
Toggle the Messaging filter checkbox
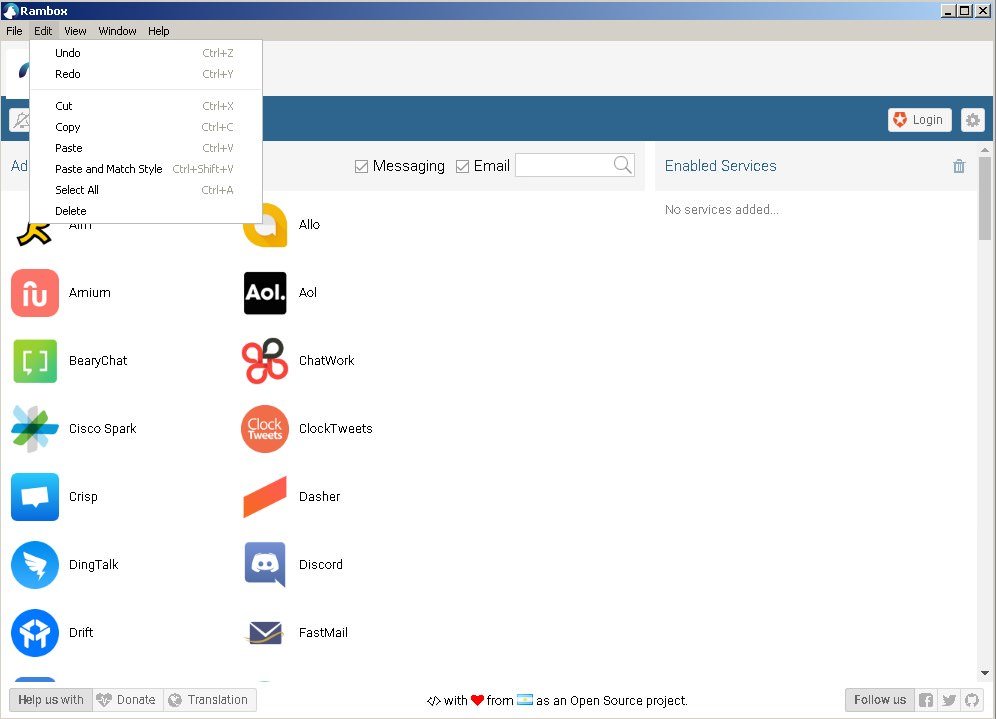coord(361,166)
